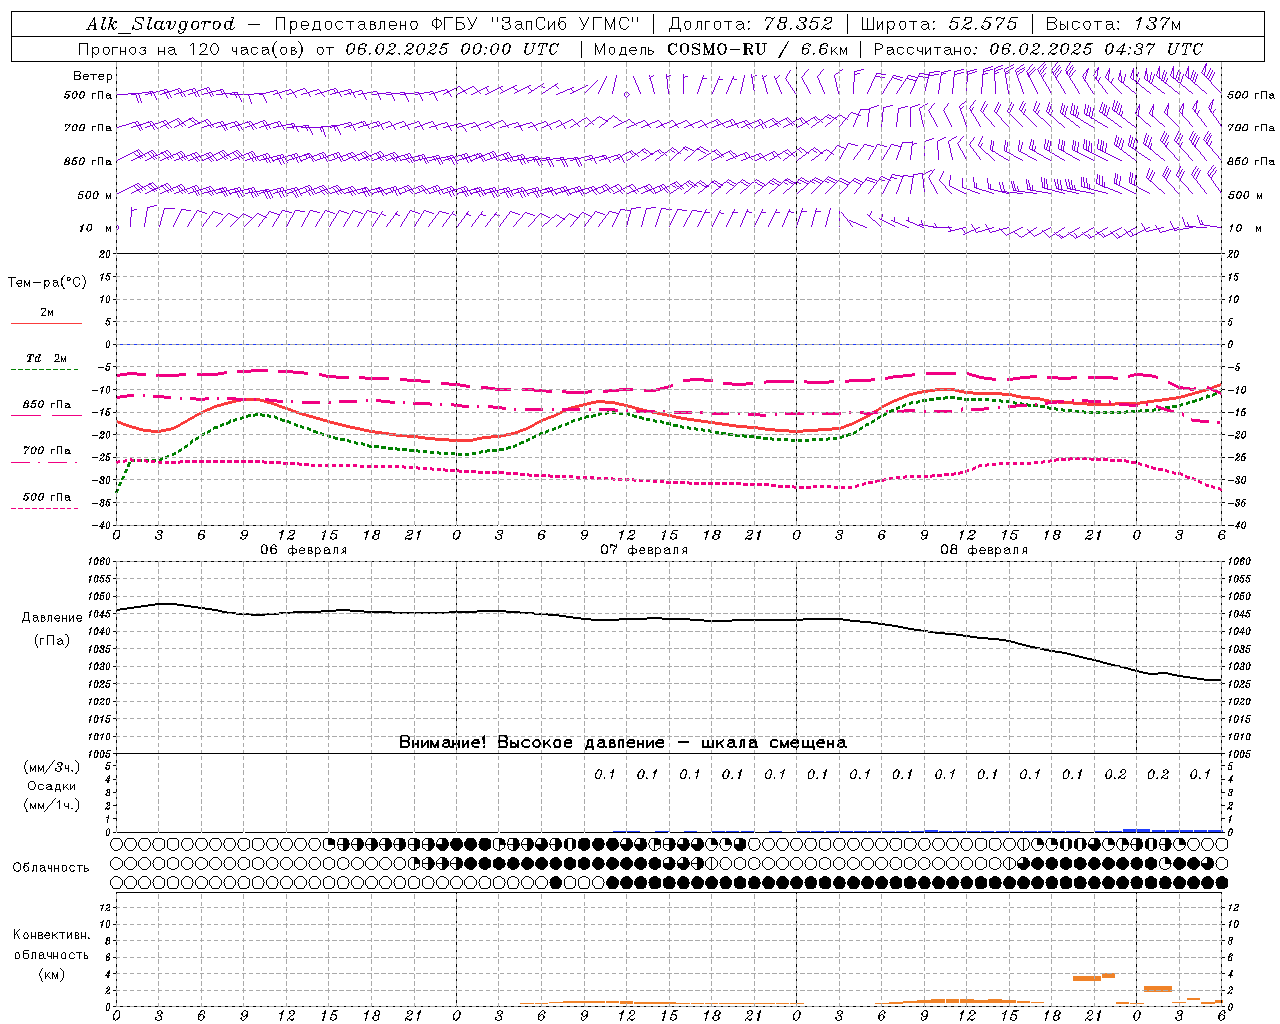Click the '(мм/3ч.)' precipitation unit label
The image size is (1280, 1024).
51,768
